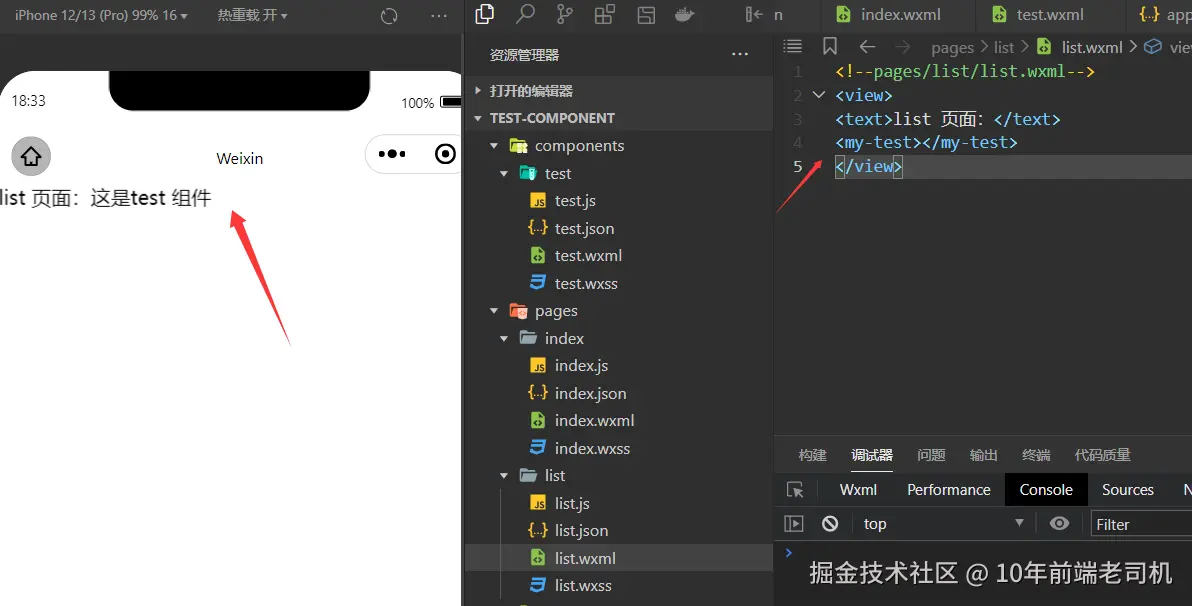Screen dimensions: 1192x606
Task: Toggle the editor outline list icon
Action: [793, 46]
